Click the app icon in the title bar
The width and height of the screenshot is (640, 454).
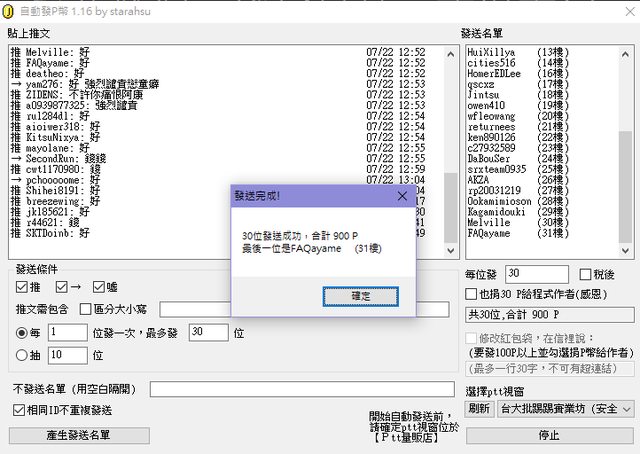(x=11, y=10)
